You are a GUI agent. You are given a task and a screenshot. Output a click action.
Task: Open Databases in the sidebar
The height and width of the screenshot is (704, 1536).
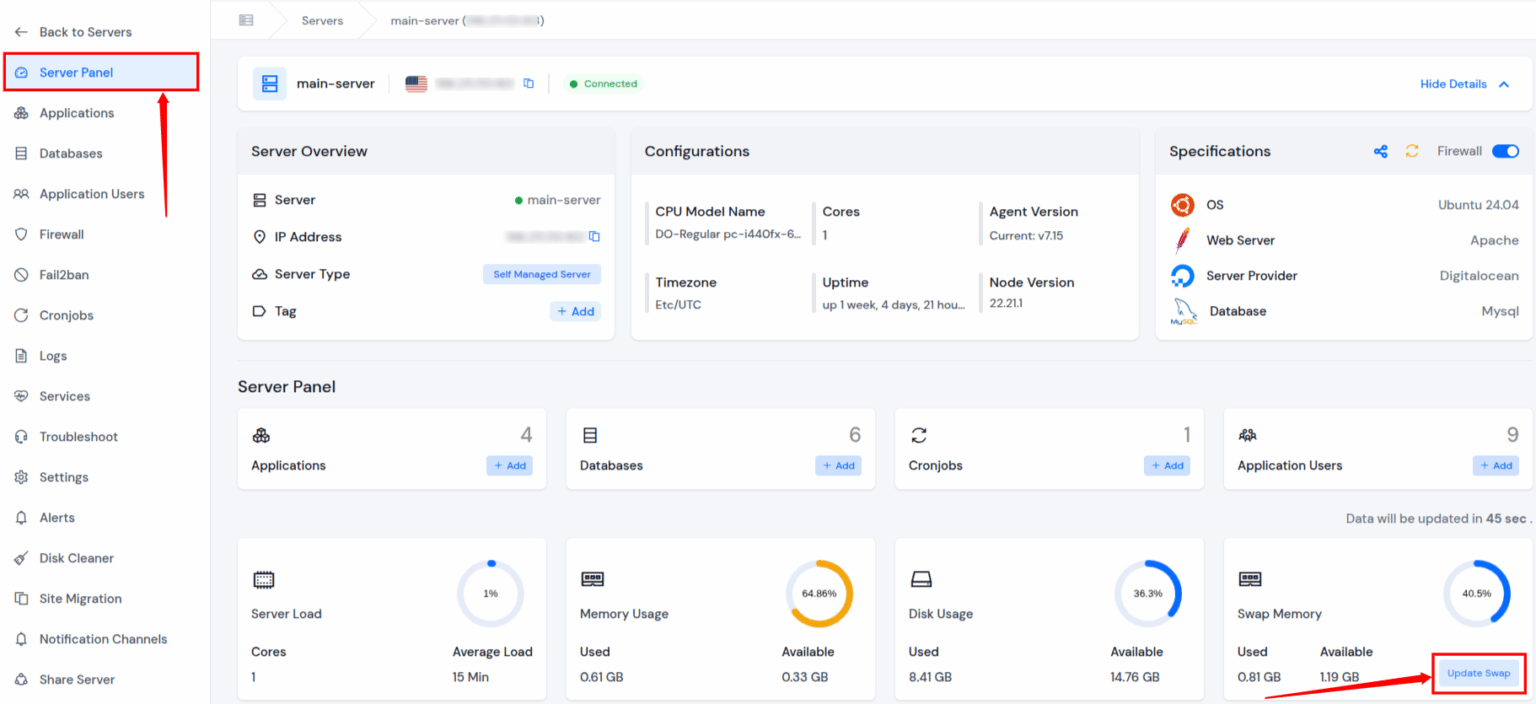click(71, 153)
